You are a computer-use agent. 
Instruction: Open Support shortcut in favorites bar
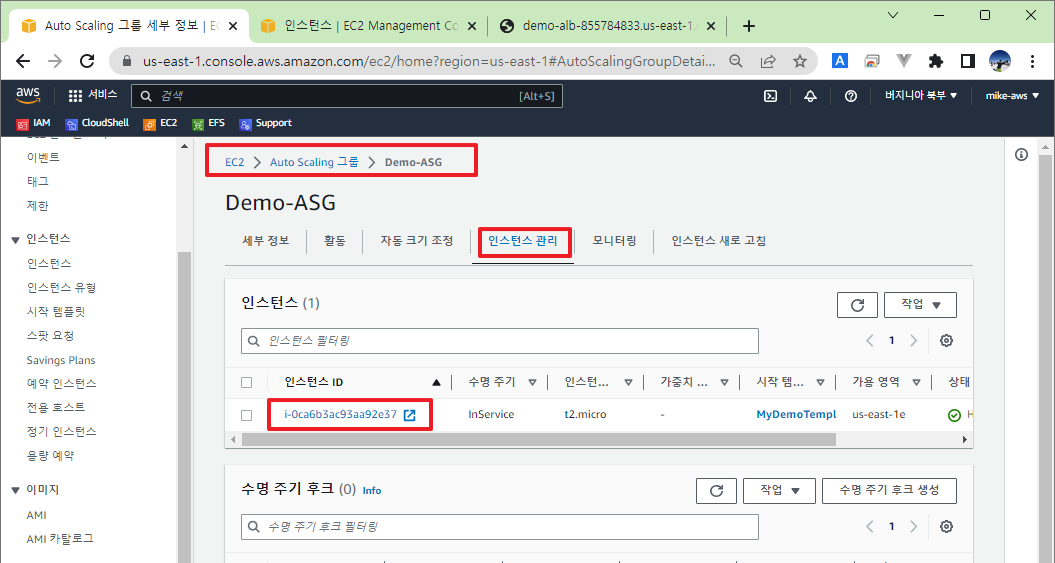(x=265, y=123)
